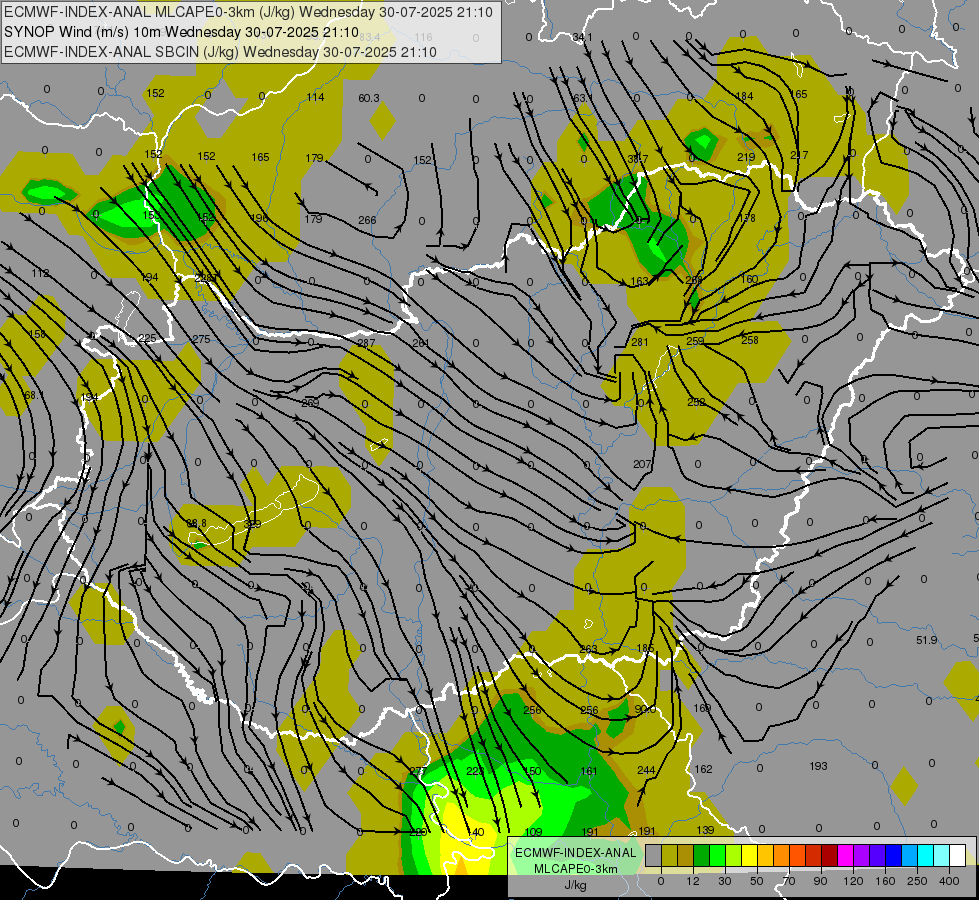The image size is (979, 900).
Task: Click the map value '163'
Action: pyautogui.click(x=639, y=281)
